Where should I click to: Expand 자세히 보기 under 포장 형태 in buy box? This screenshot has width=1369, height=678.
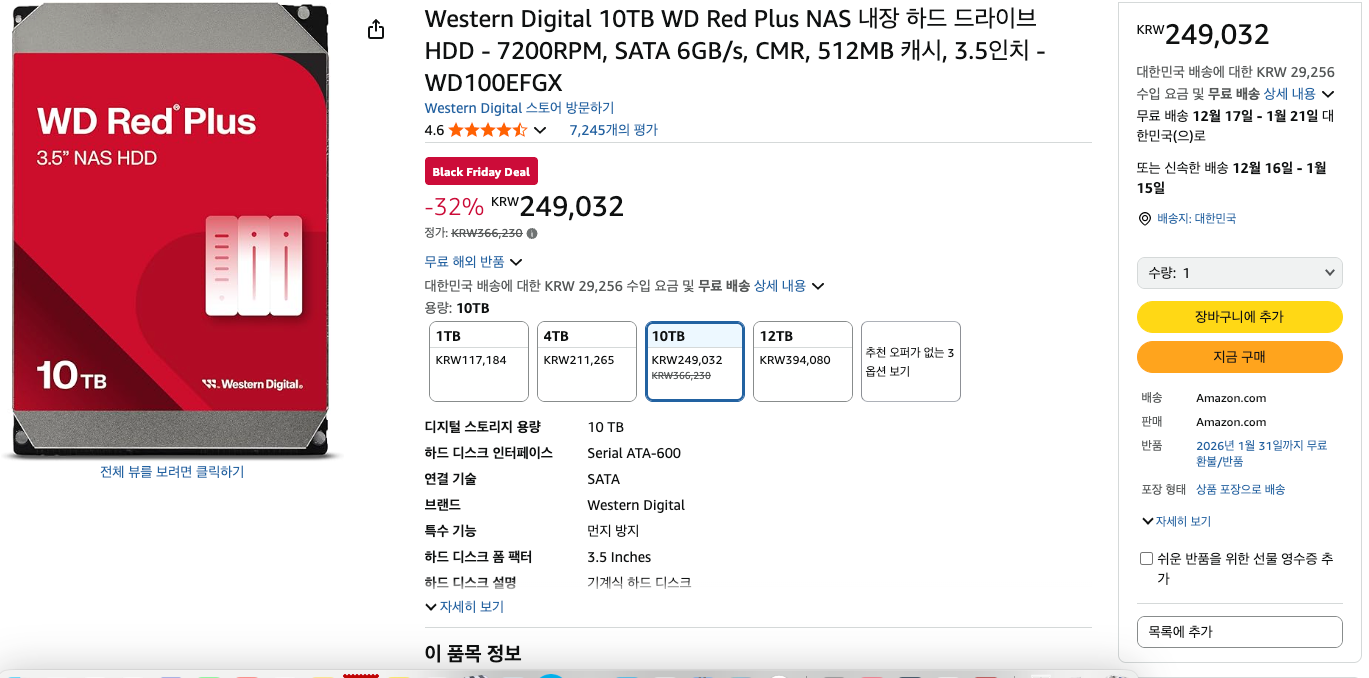pos(1177,522)
